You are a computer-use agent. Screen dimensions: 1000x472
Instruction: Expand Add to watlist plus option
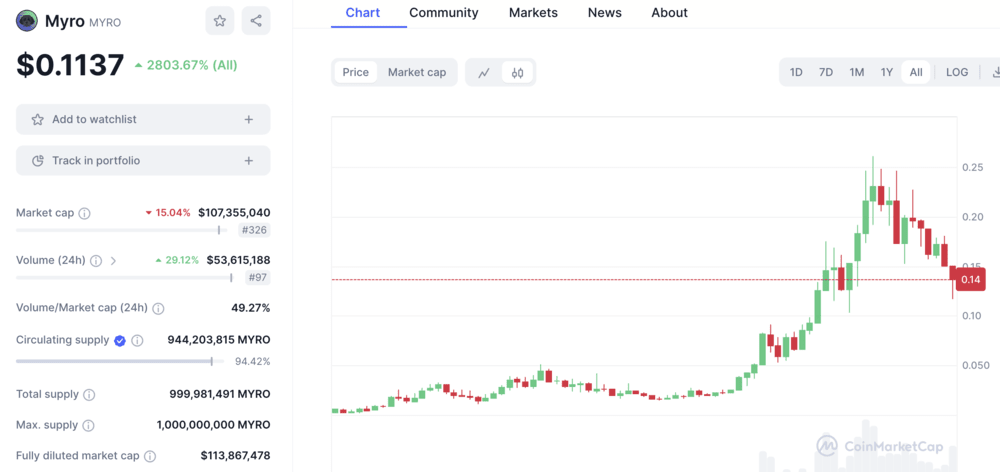click(x=249, y=119)
